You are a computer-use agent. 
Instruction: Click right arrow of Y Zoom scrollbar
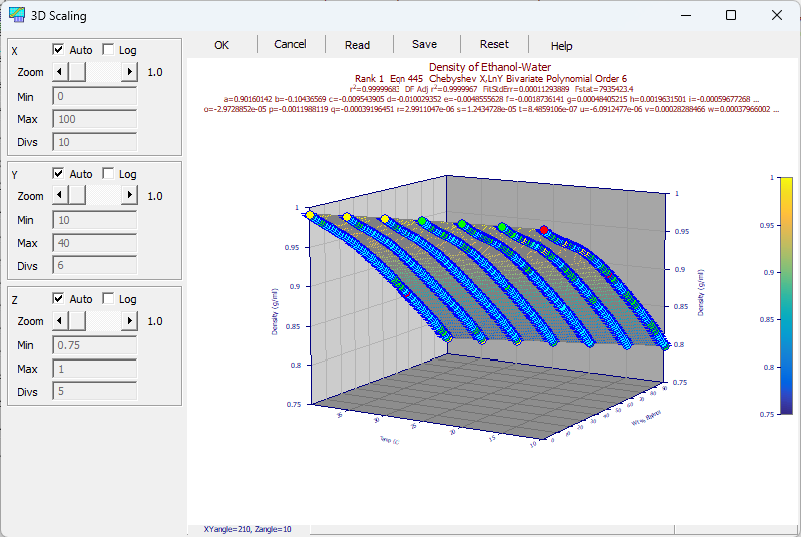pos(130,196)
